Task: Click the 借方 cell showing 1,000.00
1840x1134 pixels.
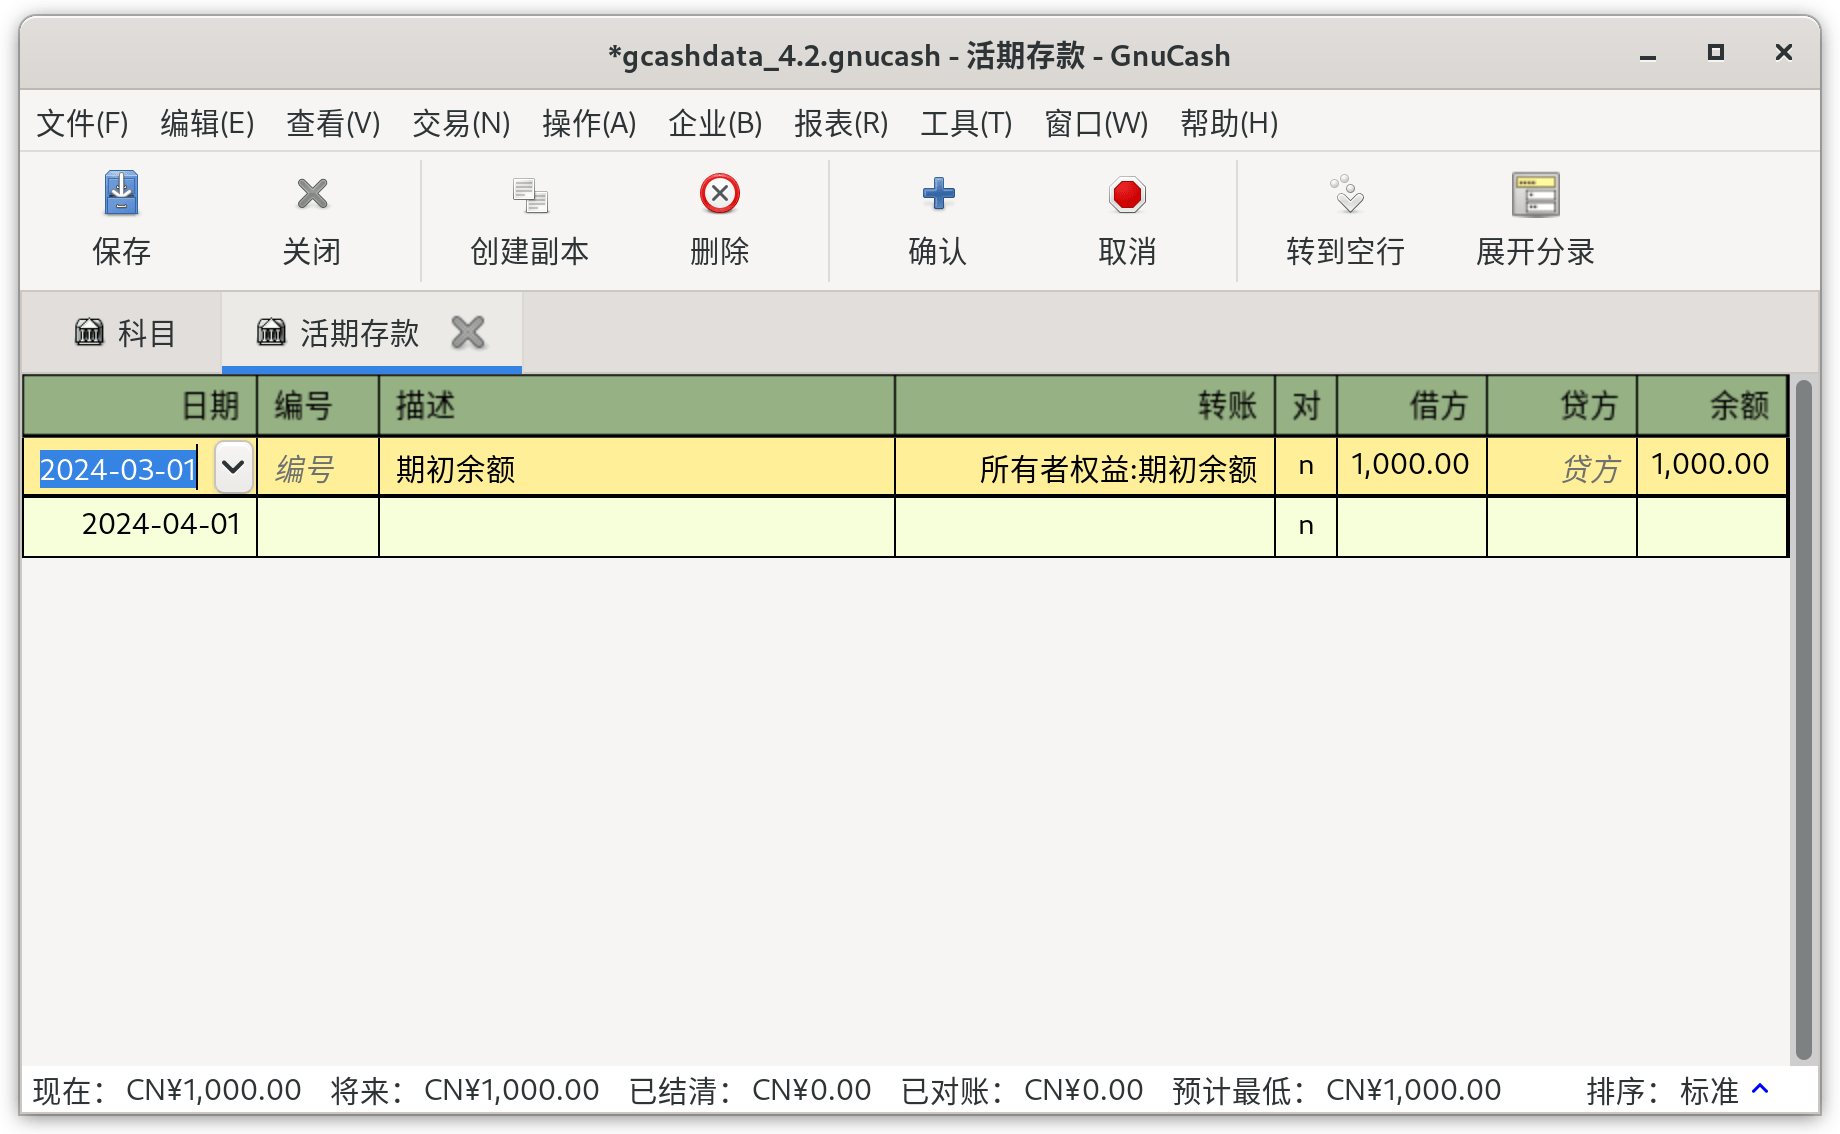Action: (1411, 466)
